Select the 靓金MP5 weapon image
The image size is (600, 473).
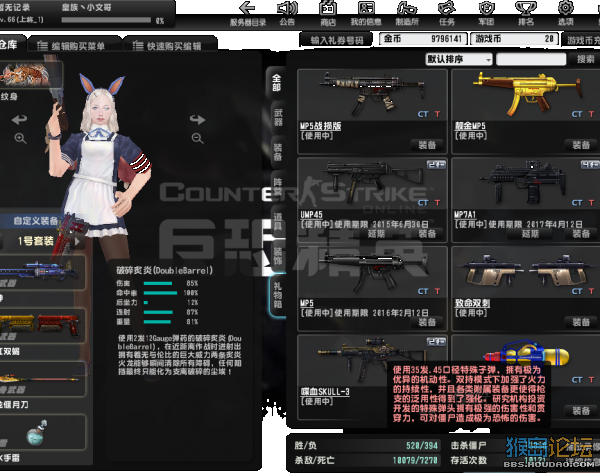pos(528,93)
